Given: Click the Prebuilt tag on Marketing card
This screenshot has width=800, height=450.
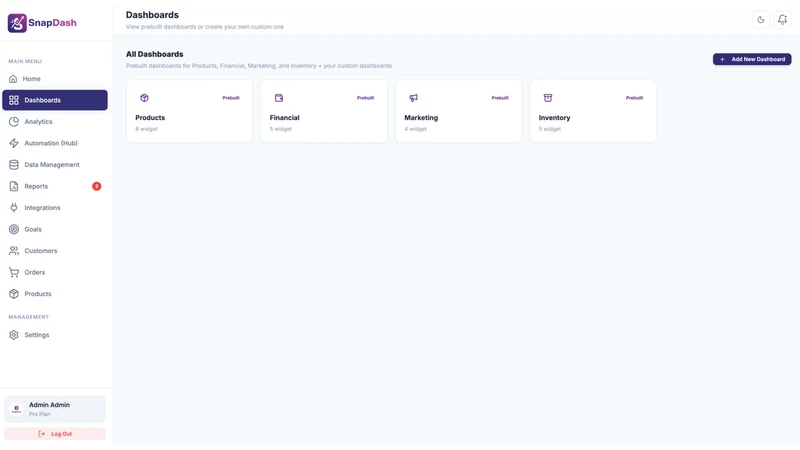Looking at the screenshot, I should 500,98.
